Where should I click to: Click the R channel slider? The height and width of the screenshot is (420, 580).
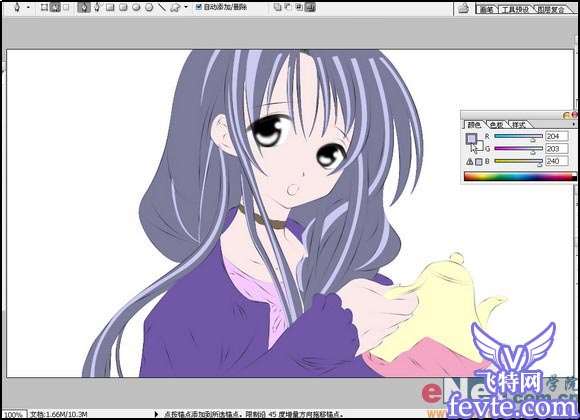pos(518,137)
